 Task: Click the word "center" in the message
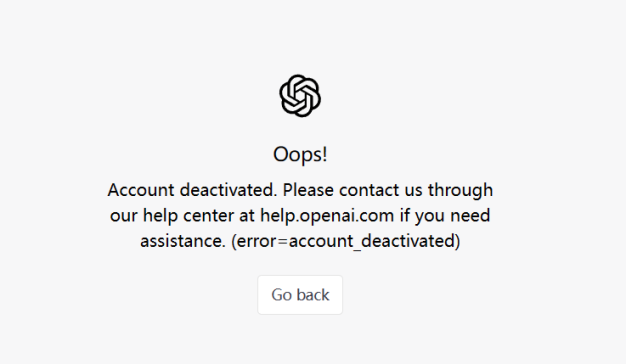pos(208,216)
